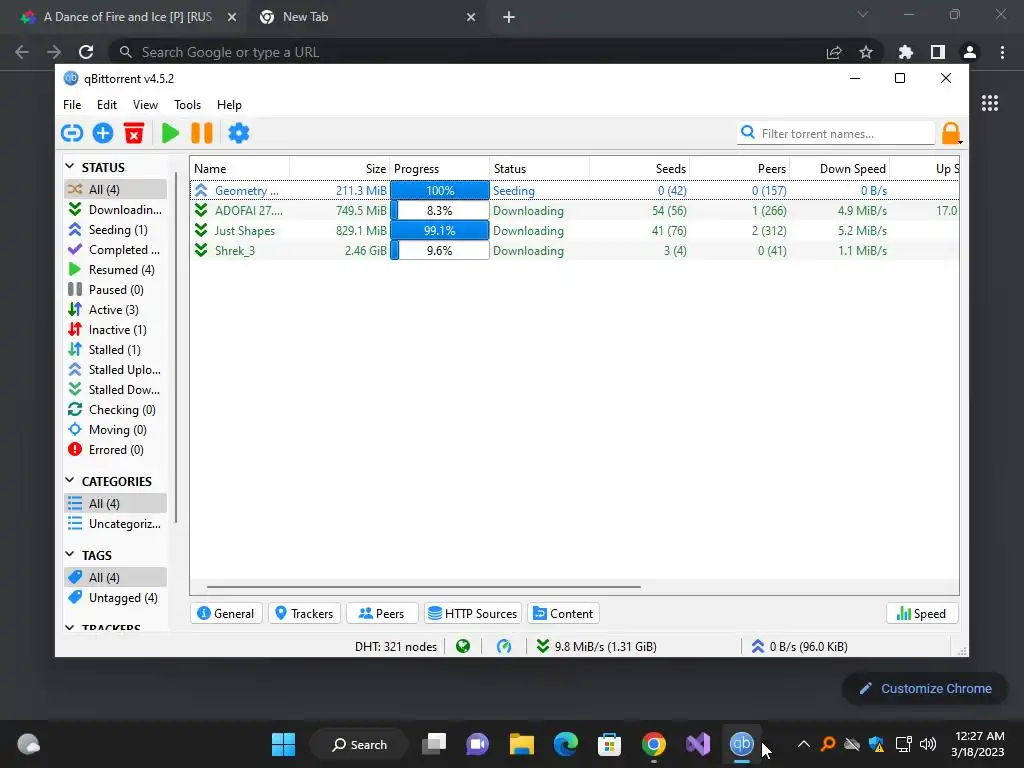Open the File menu

pos(72,104)
